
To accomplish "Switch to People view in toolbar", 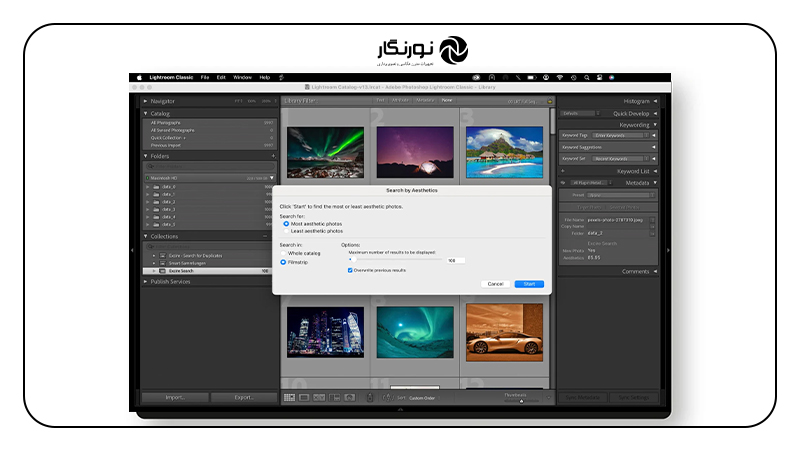I will coord(349,397).
